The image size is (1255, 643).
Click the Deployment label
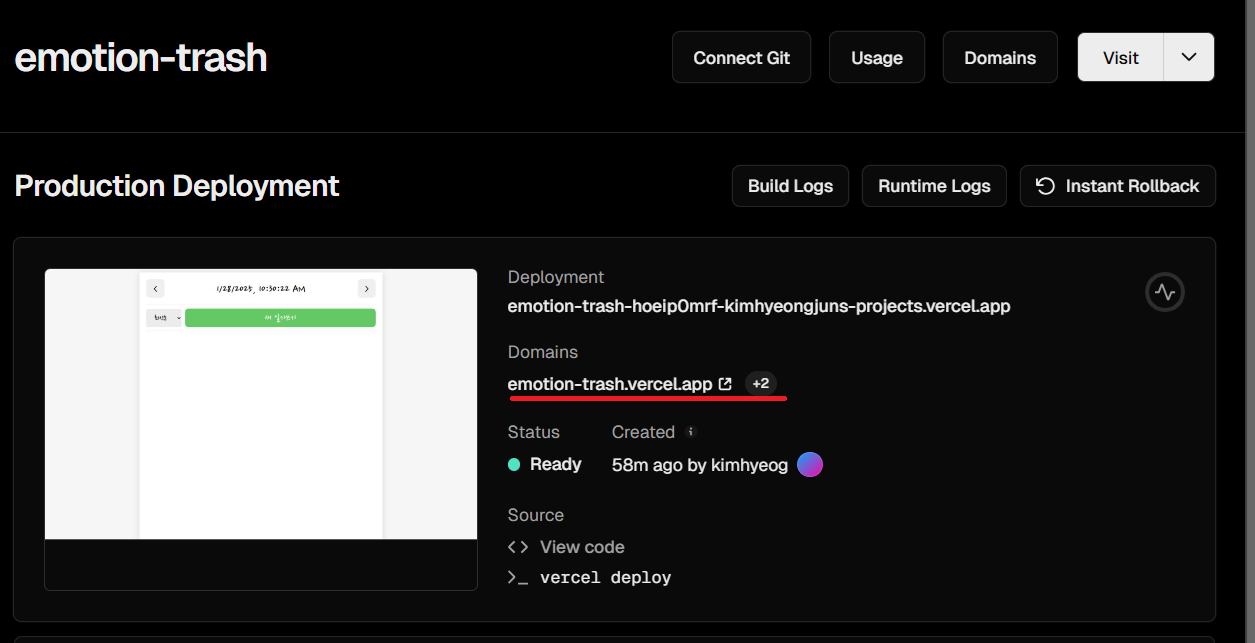click(x=556, y=277)
